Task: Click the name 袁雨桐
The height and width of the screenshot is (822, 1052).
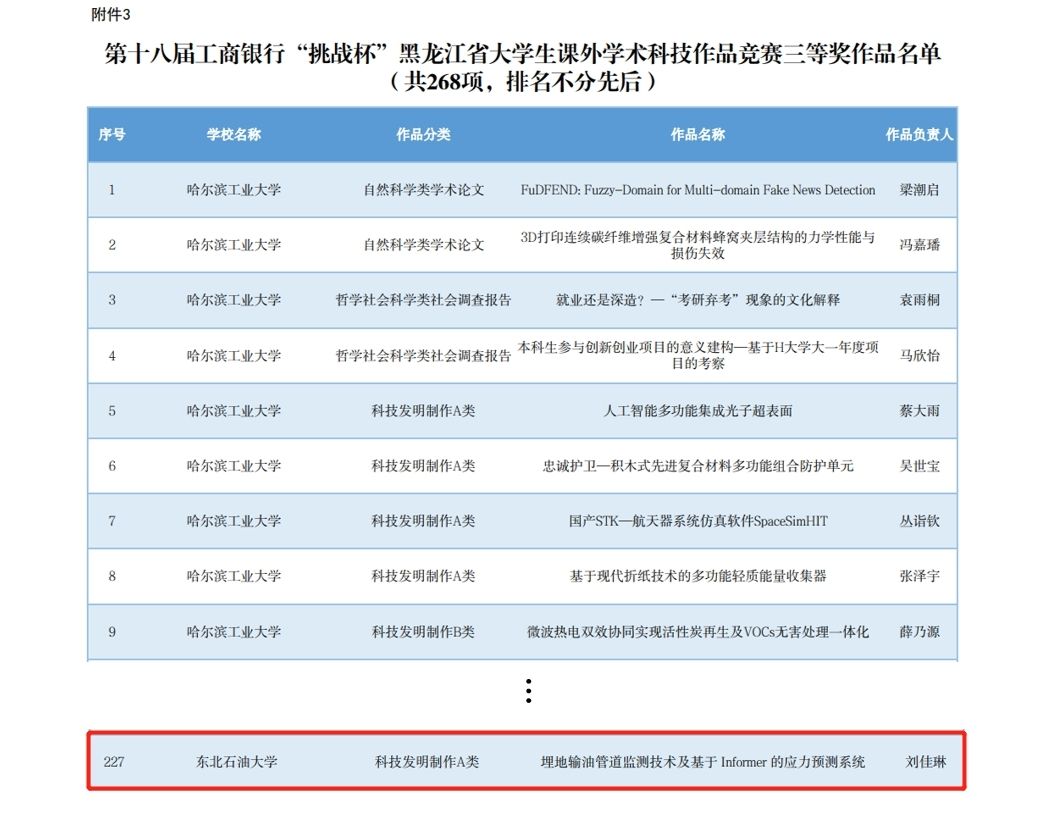Action: (x=919, y=300)
